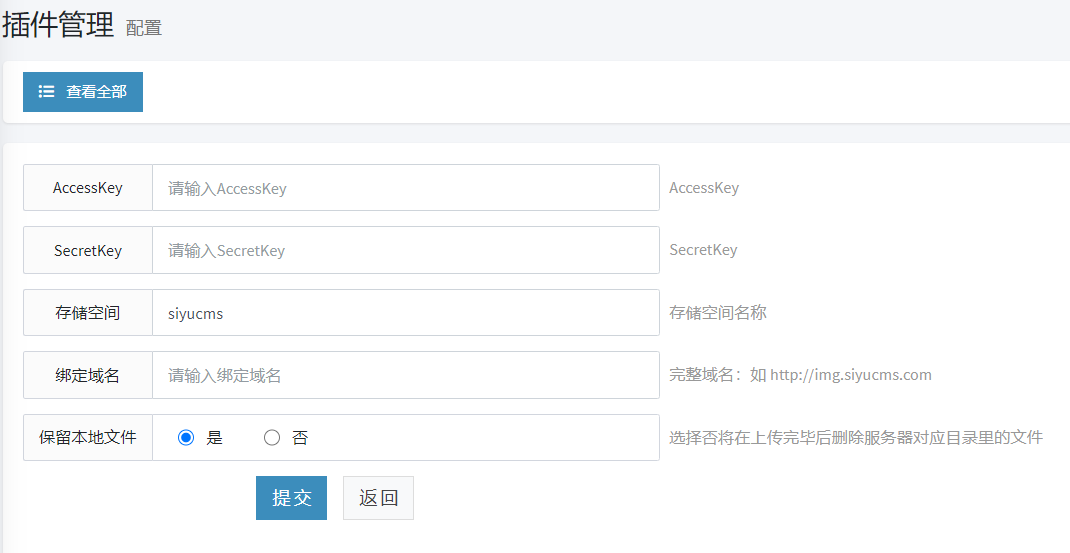This screenshot has width=1070, height=553.
Task: Submit the form with 提交 button
Action: pyautogui.click(x=291, y=498)
